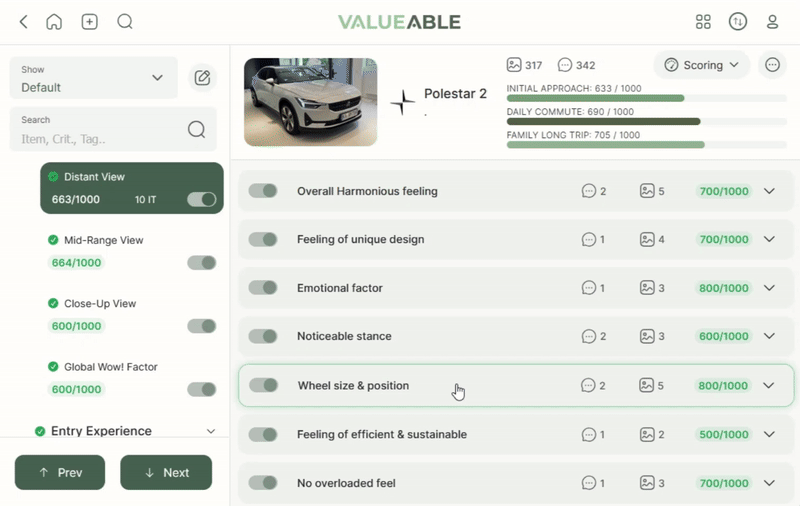Open the apps grid icon
This screenshot has width=800, height=506.
703,22
